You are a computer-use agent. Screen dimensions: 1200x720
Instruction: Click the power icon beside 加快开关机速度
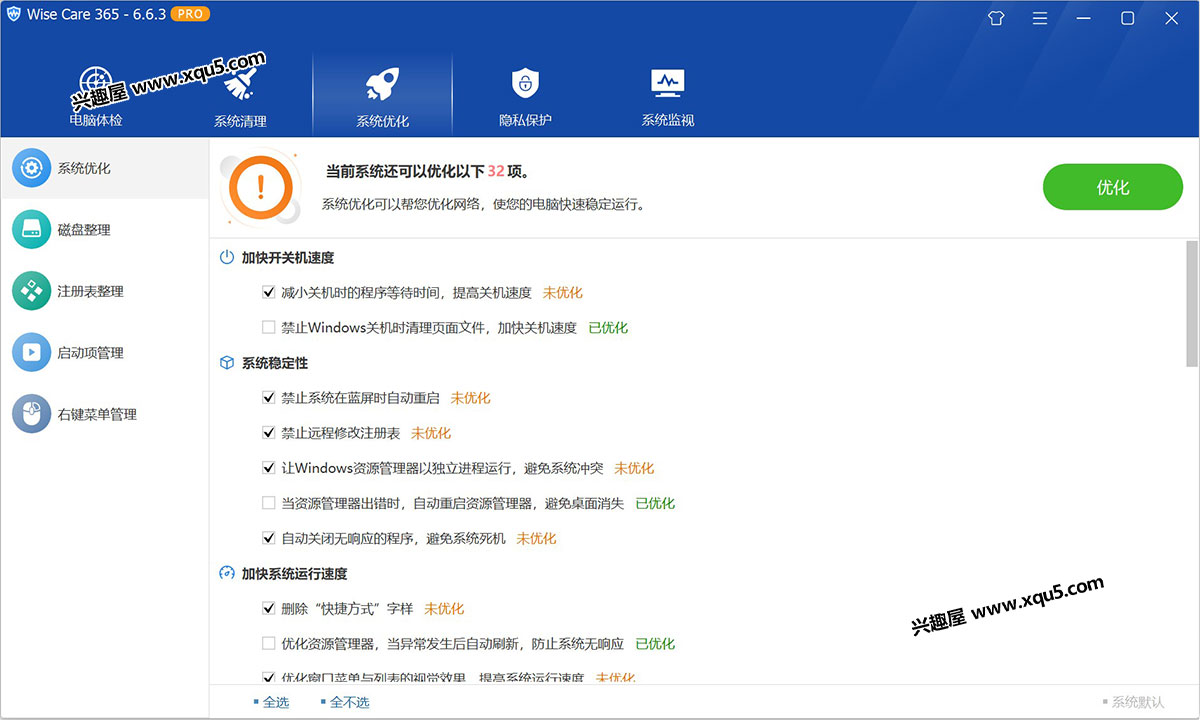pos(227,257)
